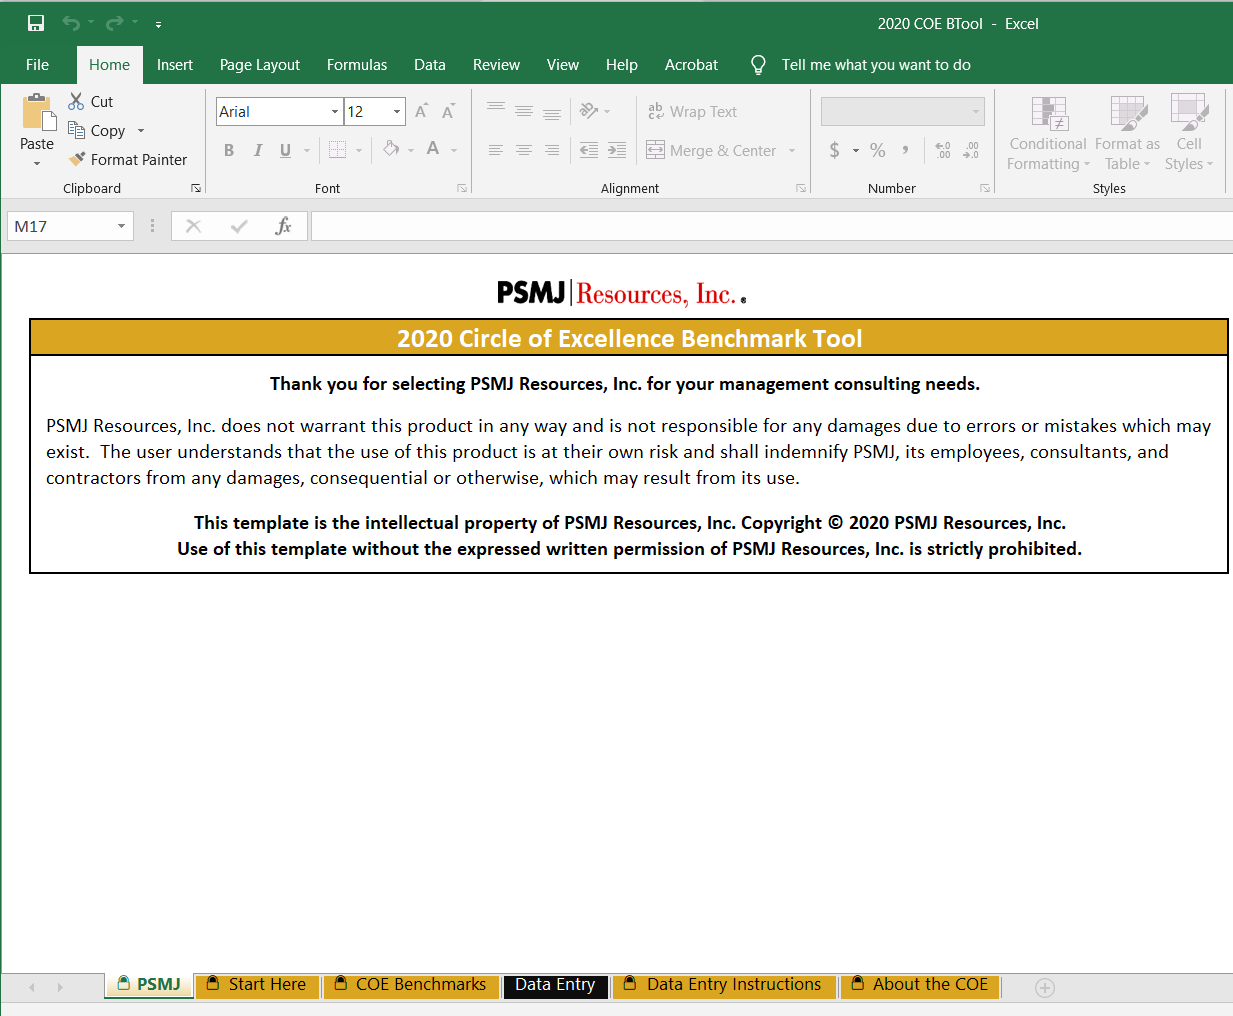
Task: Toggle Bold formatting
Action: coord(229,150)
